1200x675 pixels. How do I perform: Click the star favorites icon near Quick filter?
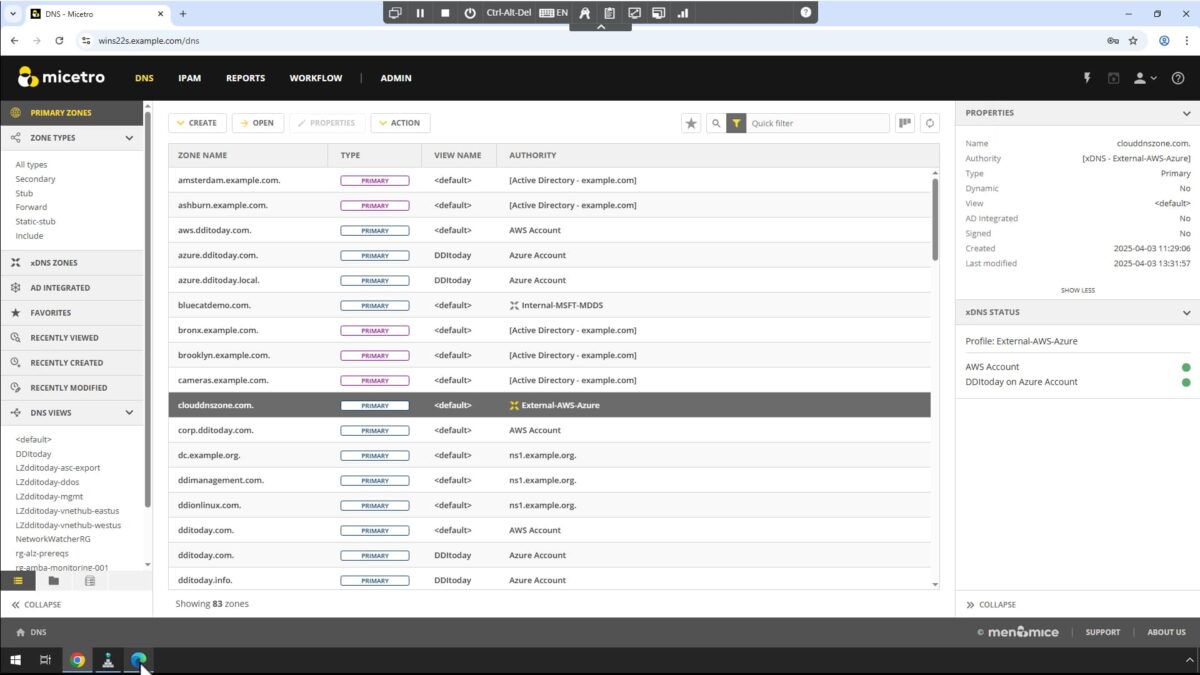(691, 122)
